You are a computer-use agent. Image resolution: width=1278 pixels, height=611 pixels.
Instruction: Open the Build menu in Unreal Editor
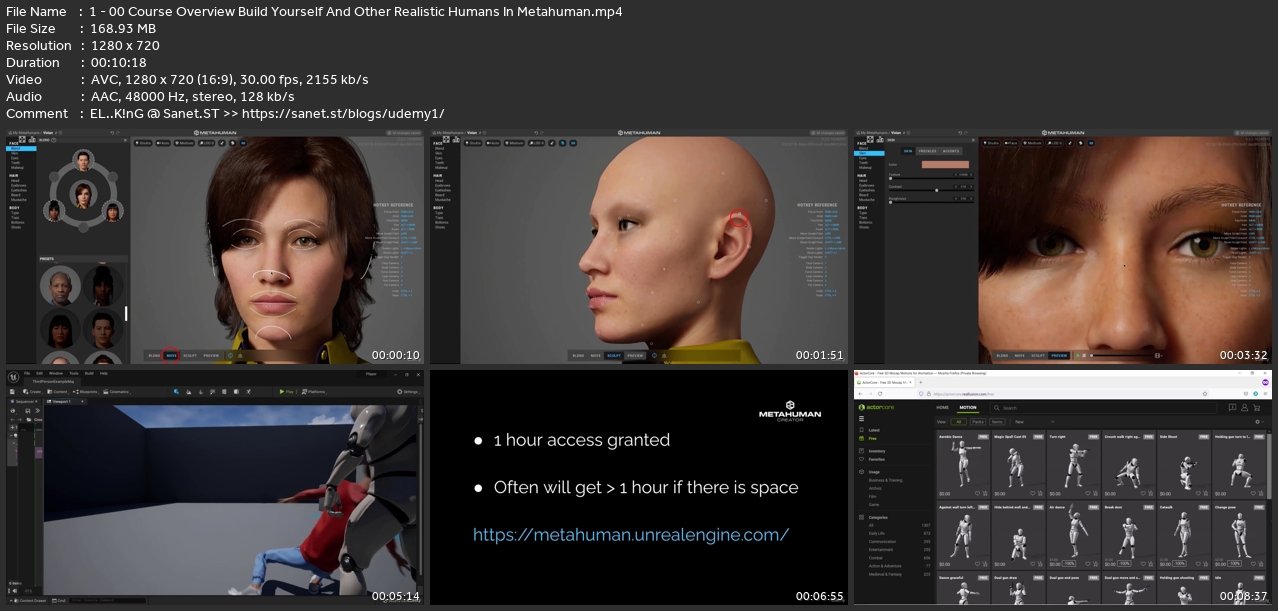point(88,373)
